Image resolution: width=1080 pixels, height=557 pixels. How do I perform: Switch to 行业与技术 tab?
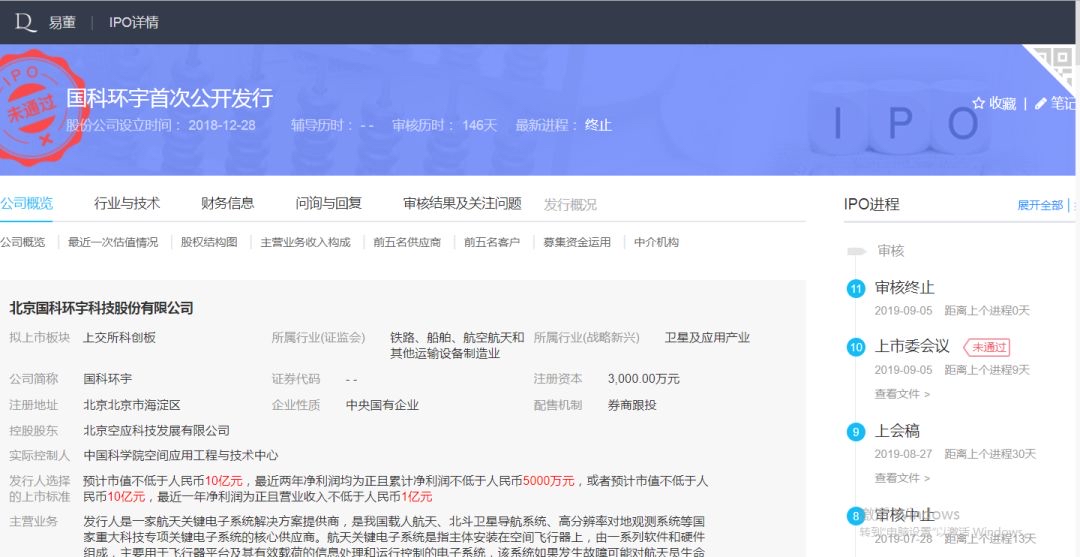click(x=127, y=204)
